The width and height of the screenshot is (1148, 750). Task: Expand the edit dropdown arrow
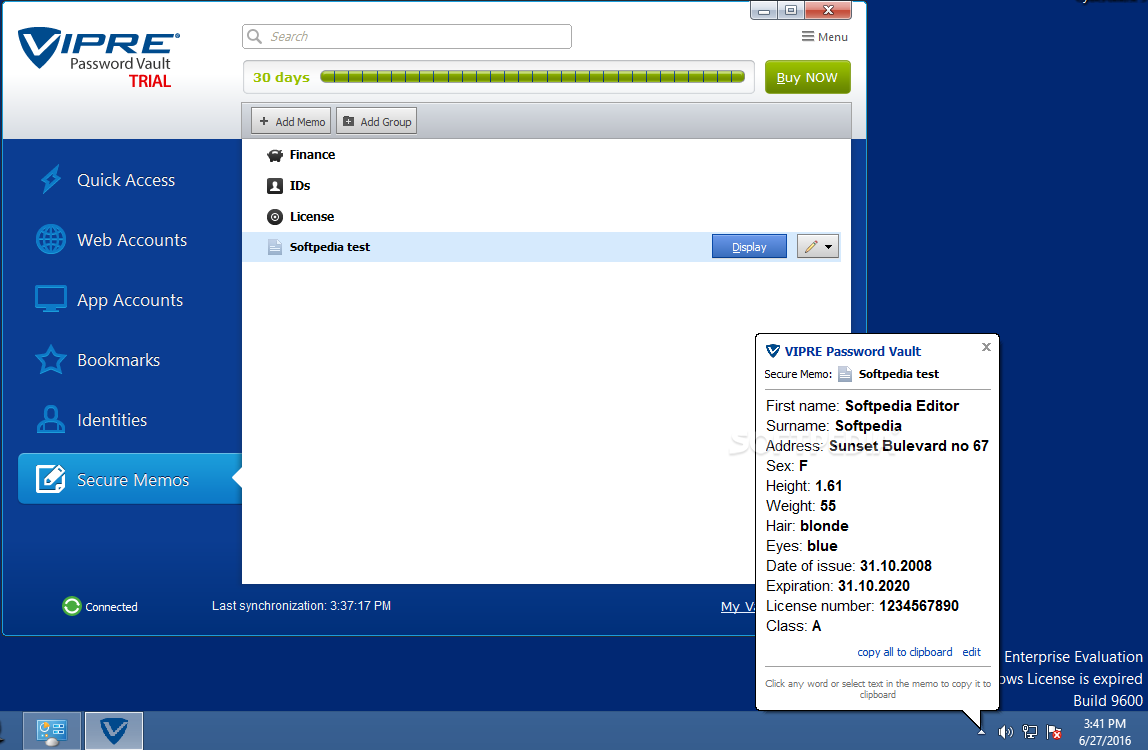pyautogui.click(x=829, y=247)
